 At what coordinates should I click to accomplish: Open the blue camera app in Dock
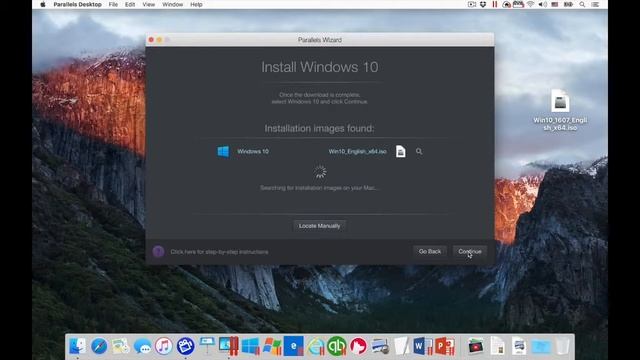(185, 346)
